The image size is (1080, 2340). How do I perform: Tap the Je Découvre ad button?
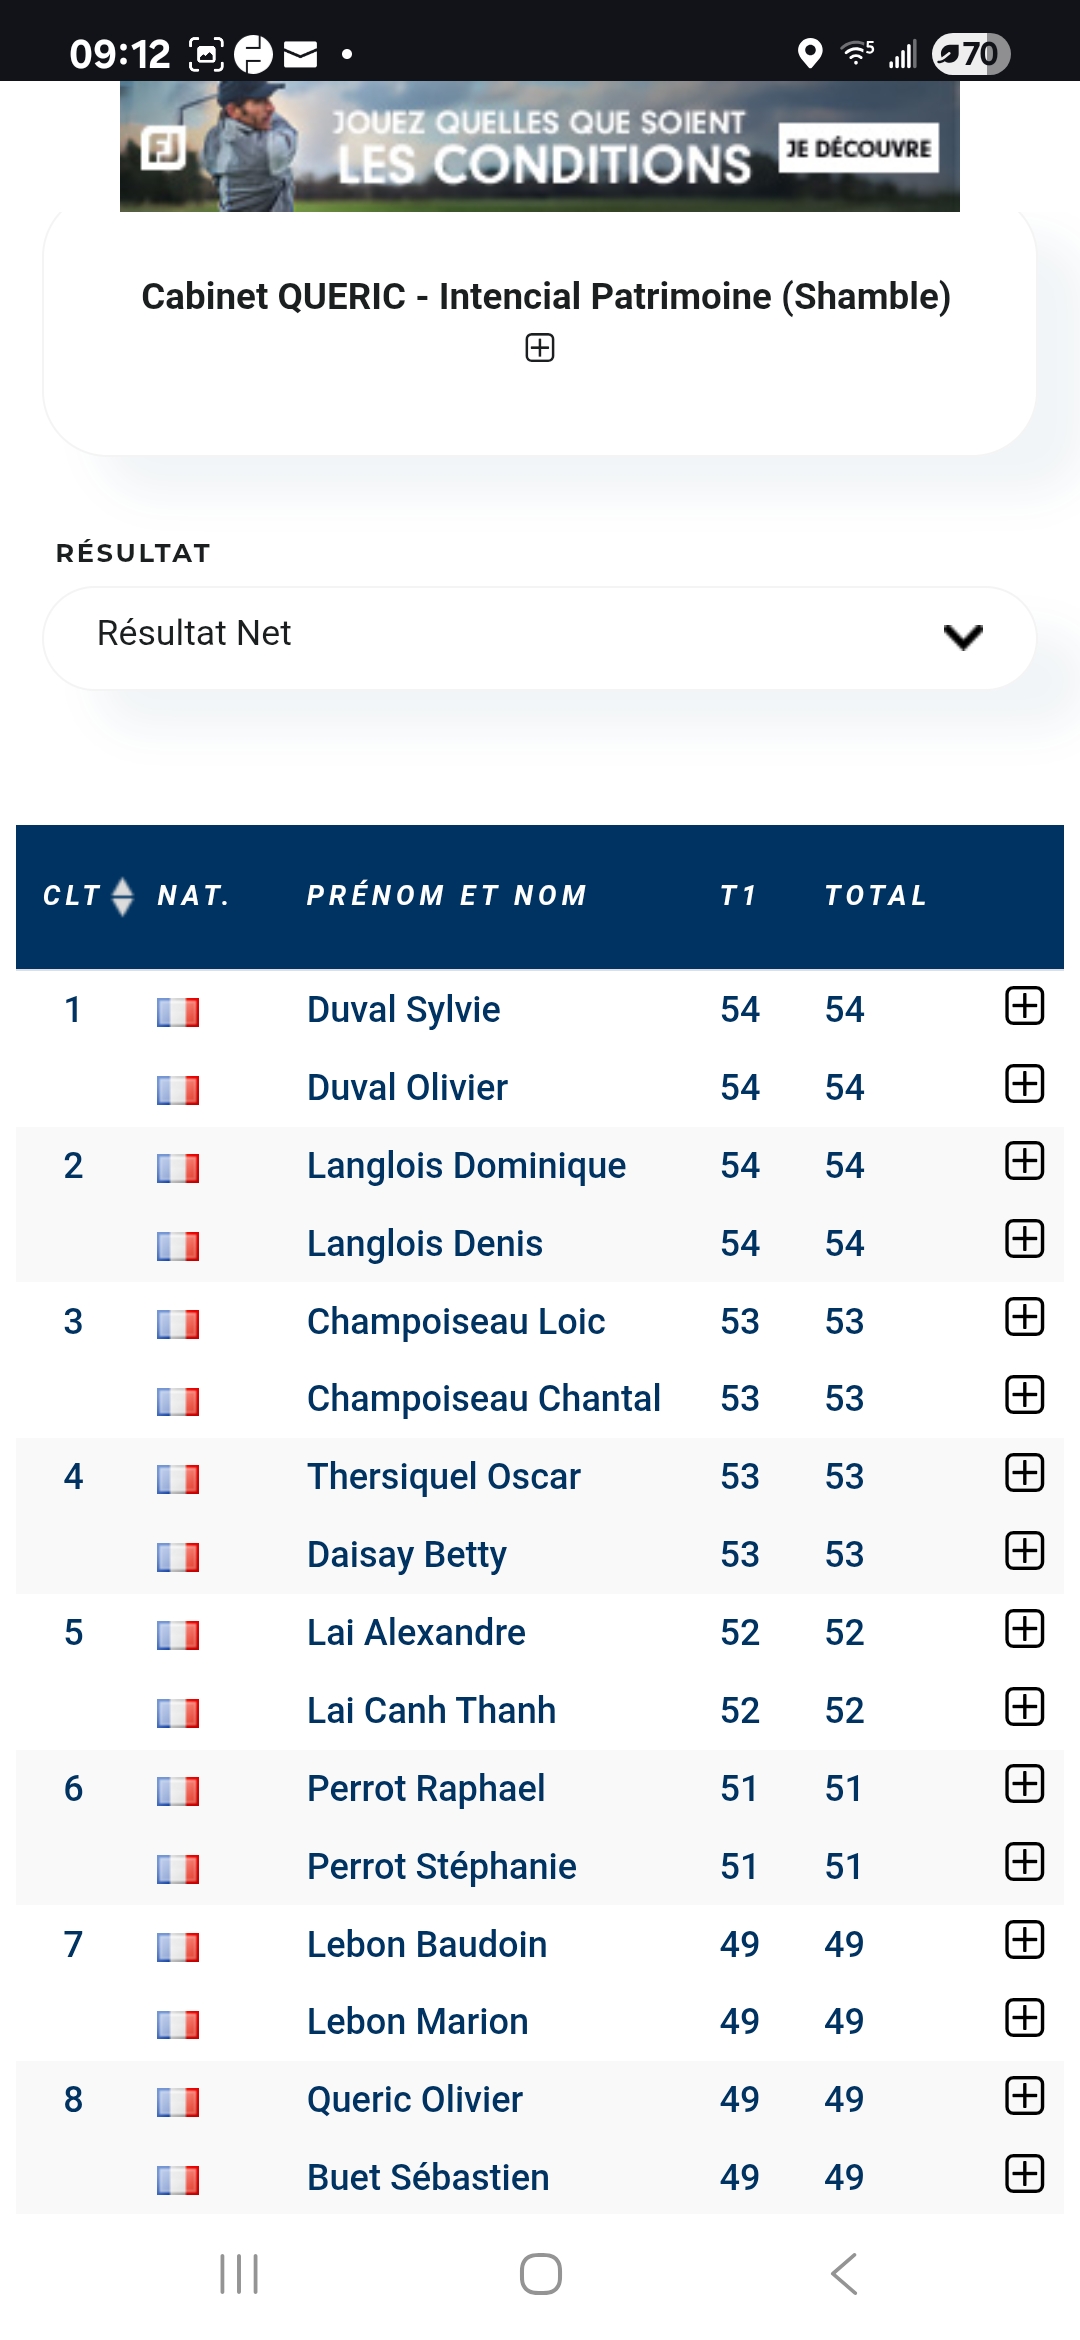[x=858, y=148]
